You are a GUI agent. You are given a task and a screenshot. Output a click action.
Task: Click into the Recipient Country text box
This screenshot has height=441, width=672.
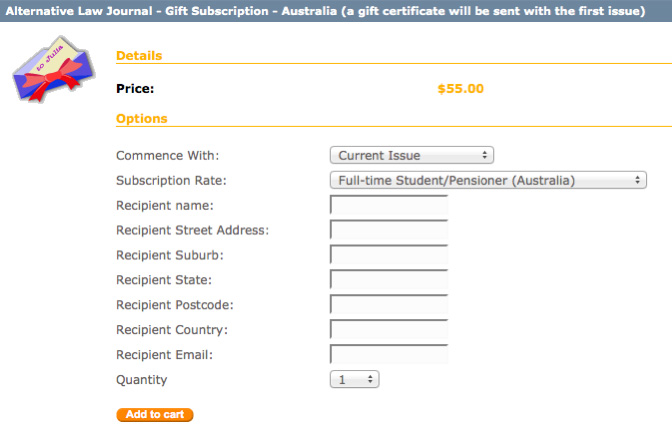click(x=389, y=330)
